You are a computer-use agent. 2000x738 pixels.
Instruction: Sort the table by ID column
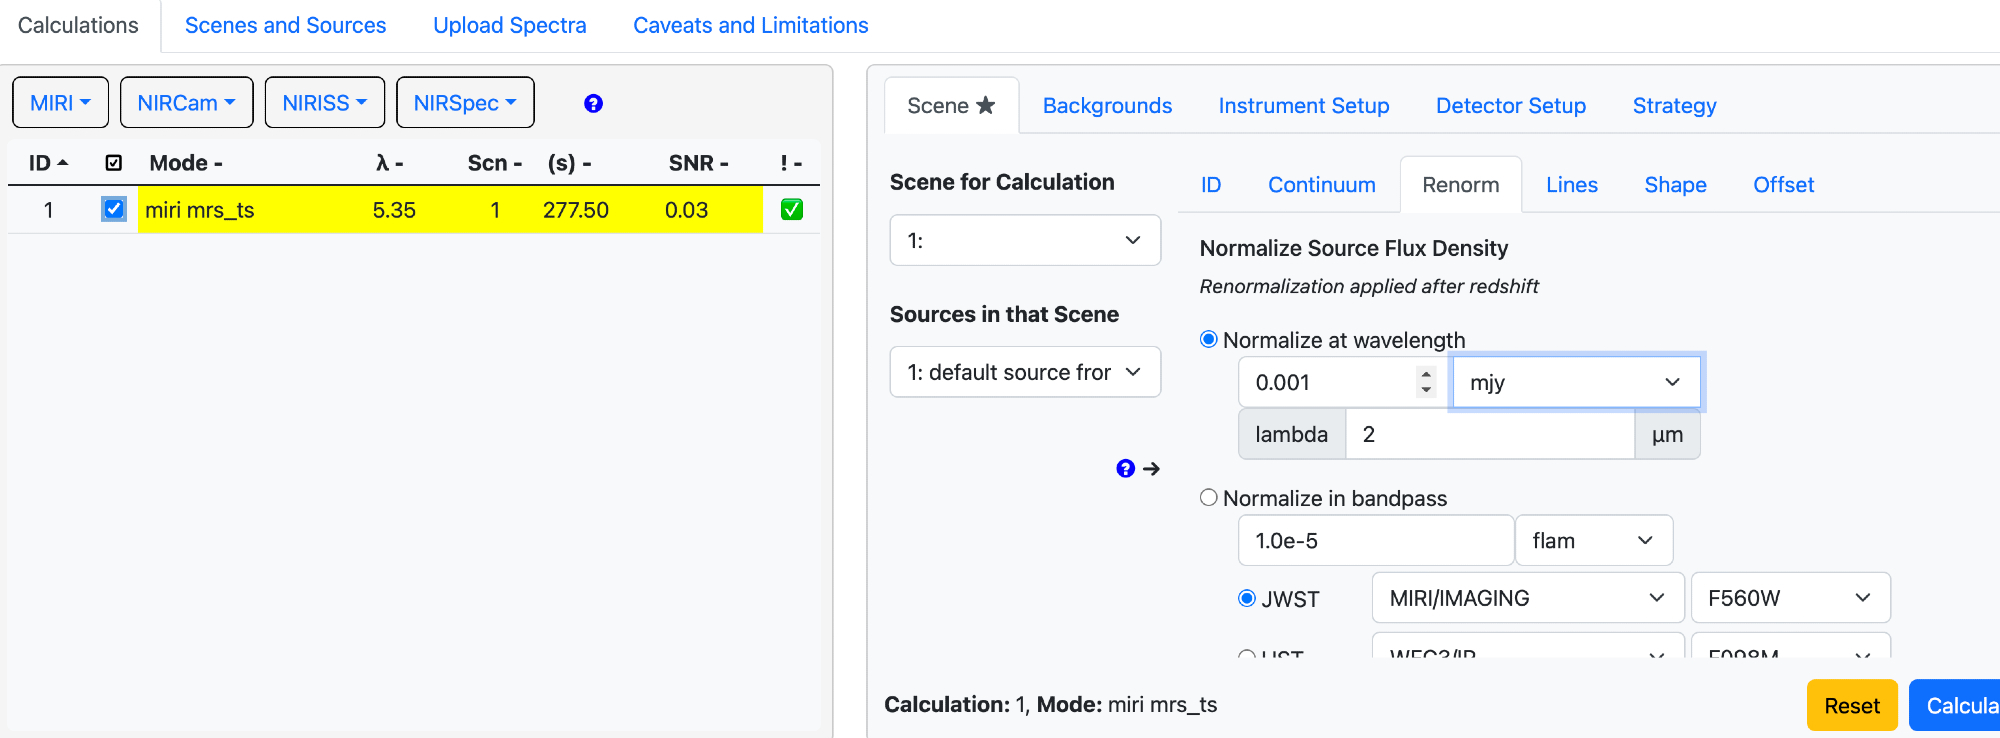(47, 163)
